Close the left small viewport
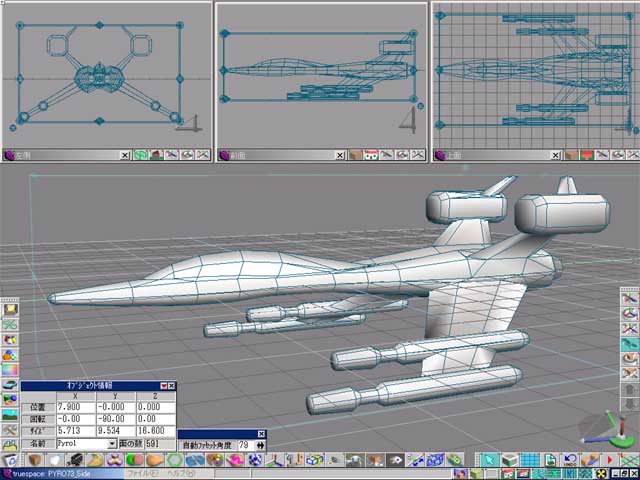Viewport: 640px width, 480px height. [x=125, y=155]
